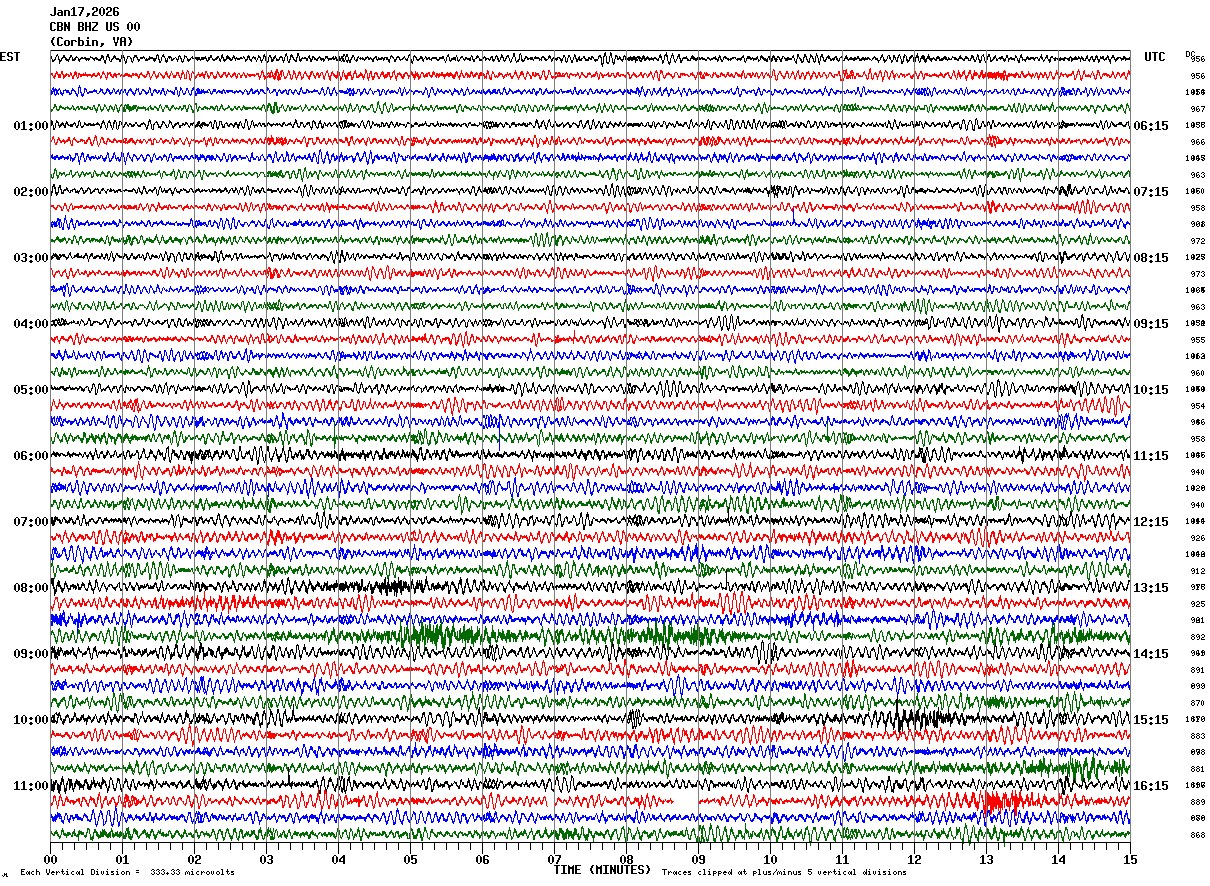Click the DC offset value '966'

[1197, 142]
